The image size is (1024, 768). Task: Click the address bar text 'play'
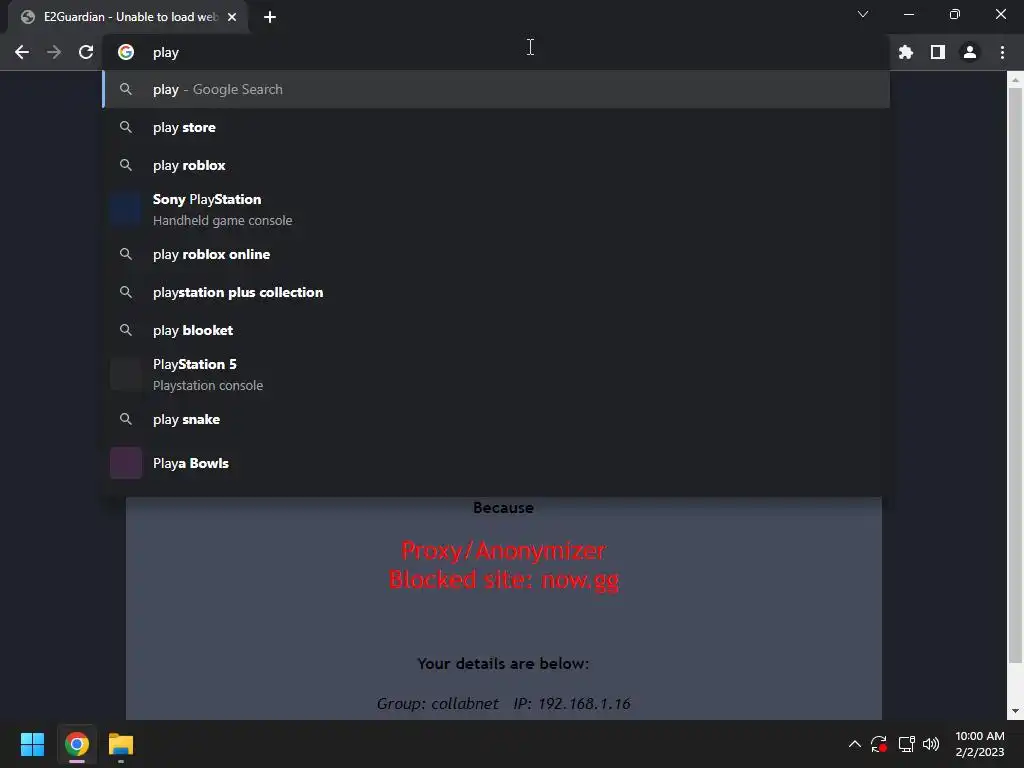pos(166,52)
